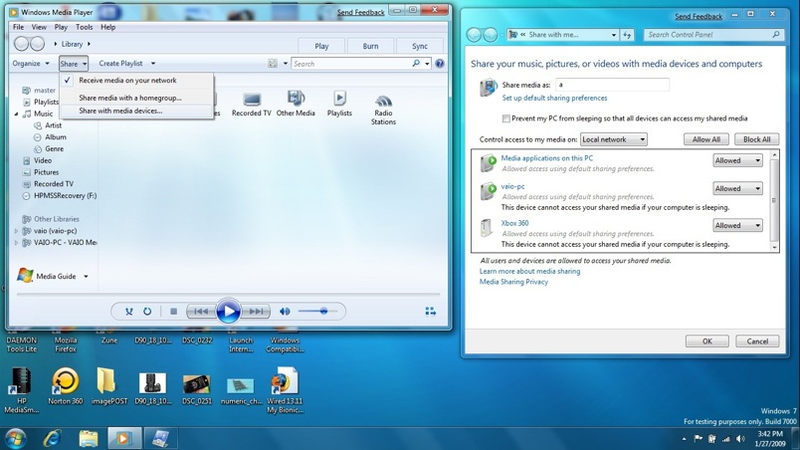The image size is (800, 450).
Task: Open the File menu
Action: [x=18, y=27]
